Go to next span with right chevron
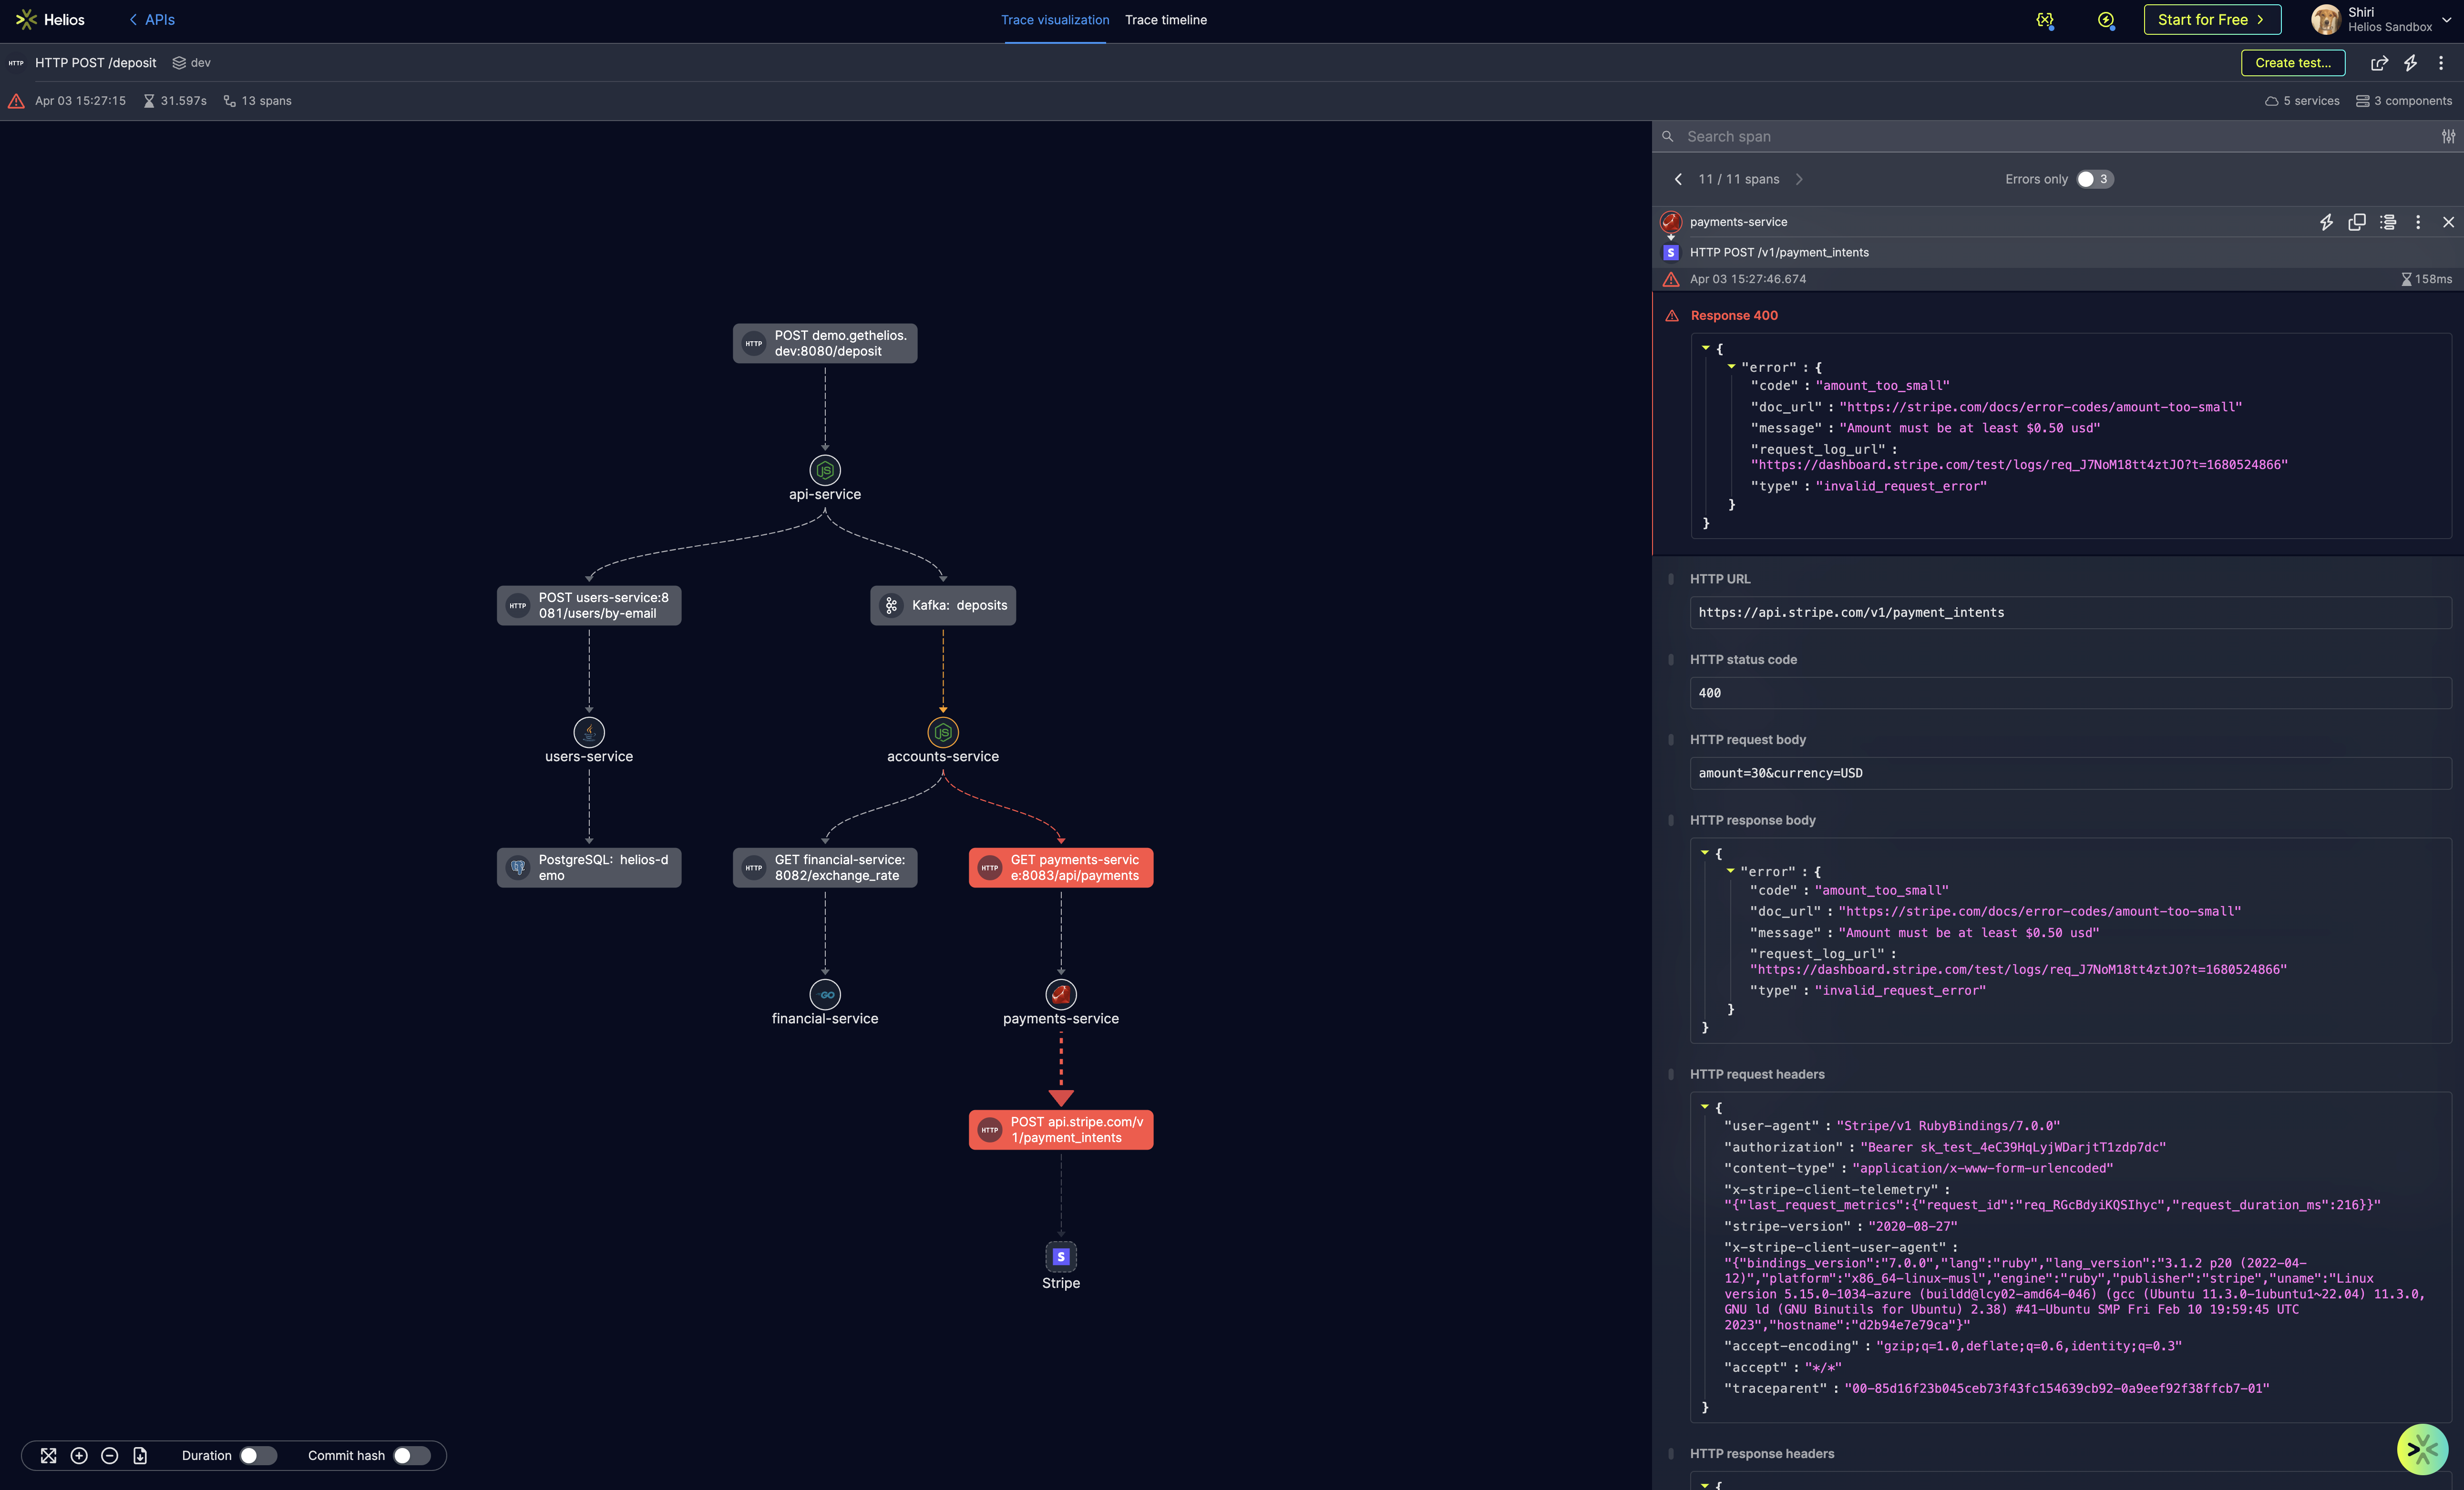Image resolution: width=2464 pixels, height=1490 pixels. click(1799, 180)
